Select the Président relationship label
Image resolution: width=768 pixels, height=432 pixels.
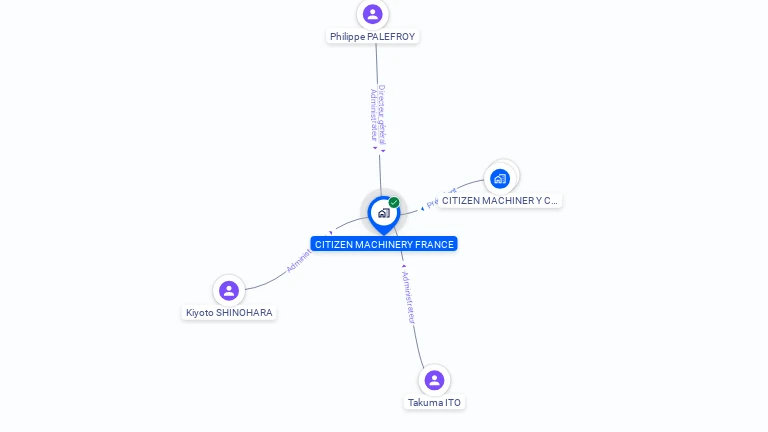(x=441, y=198)
